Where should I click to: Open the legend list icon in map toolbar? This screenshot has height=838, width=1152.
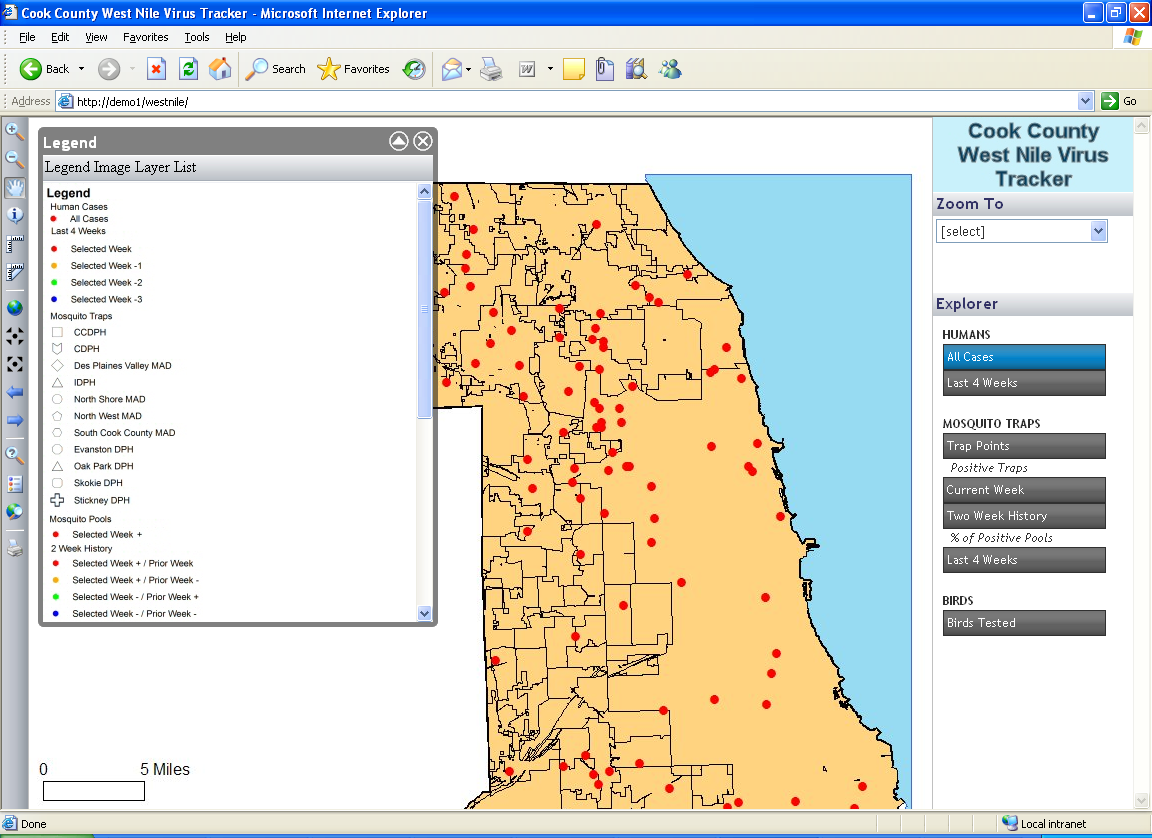(x=15, y=484)
